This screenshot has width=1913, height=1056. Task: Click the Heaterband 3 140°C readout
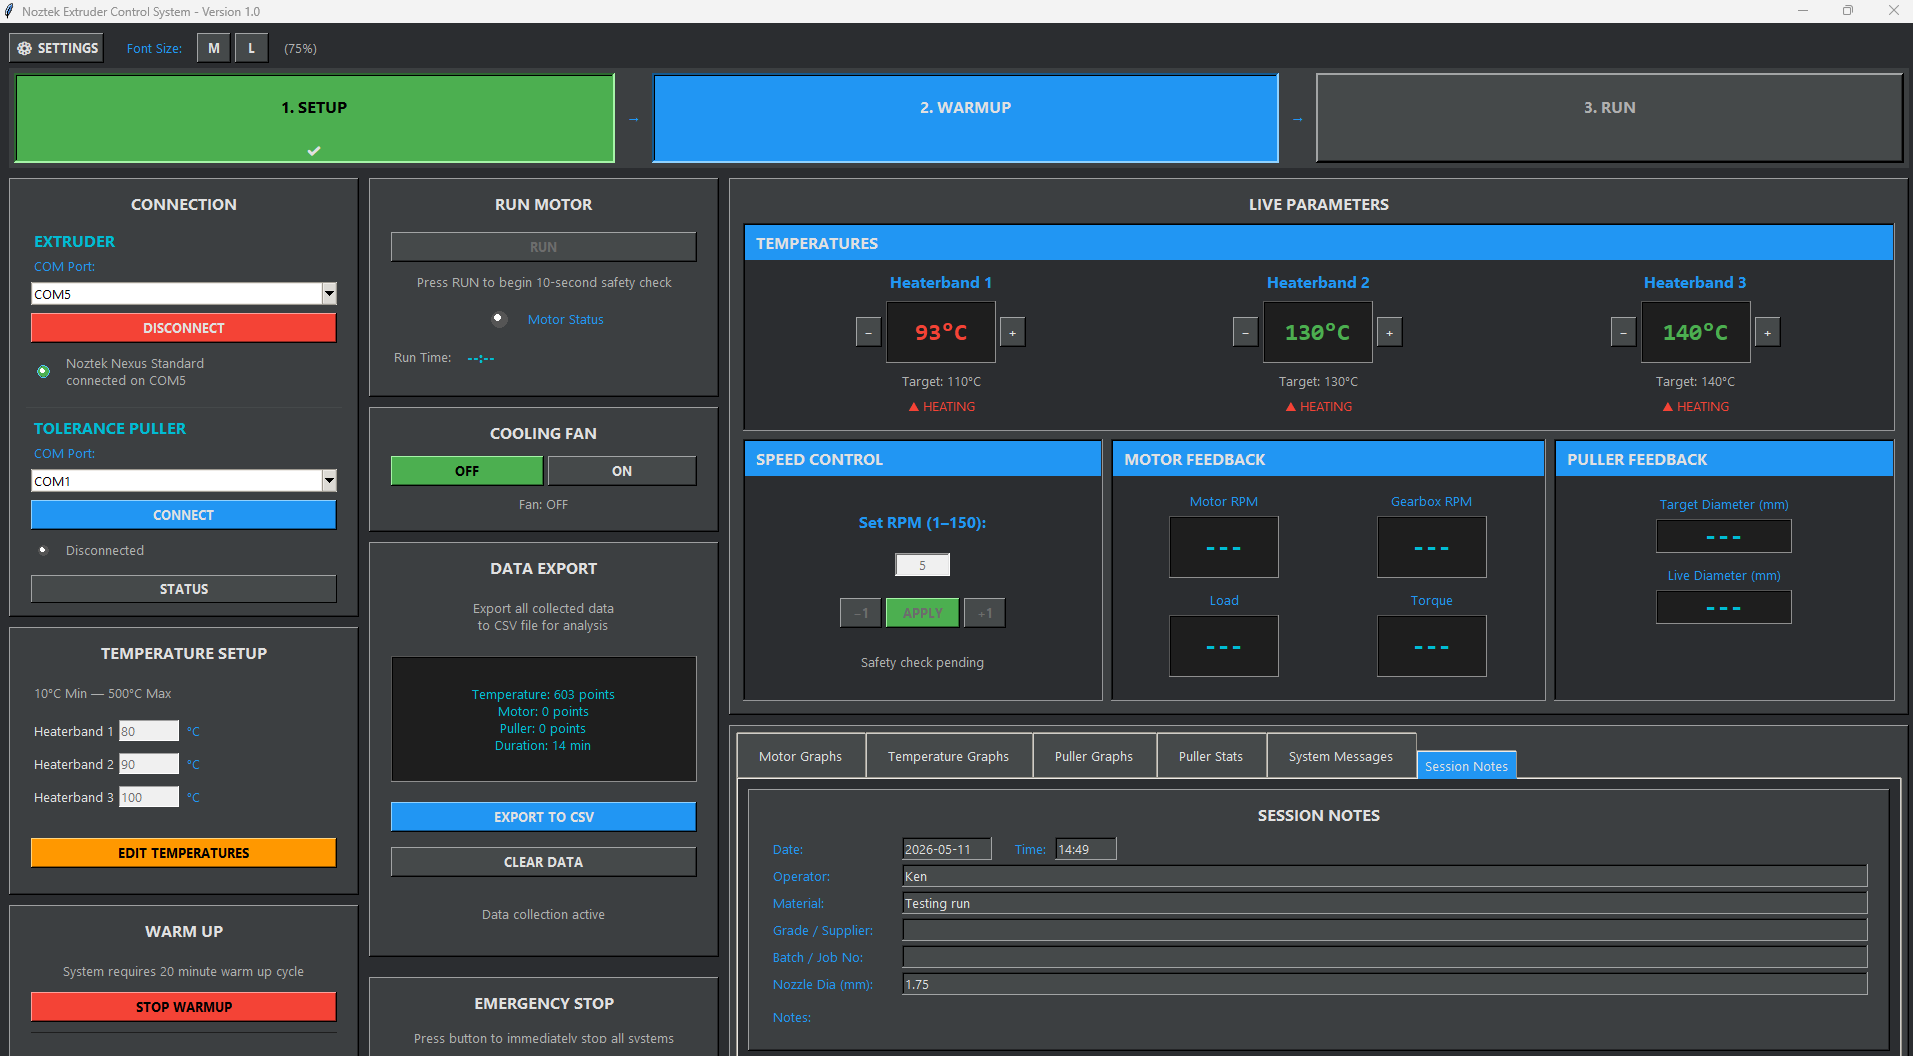point(1695,332)
